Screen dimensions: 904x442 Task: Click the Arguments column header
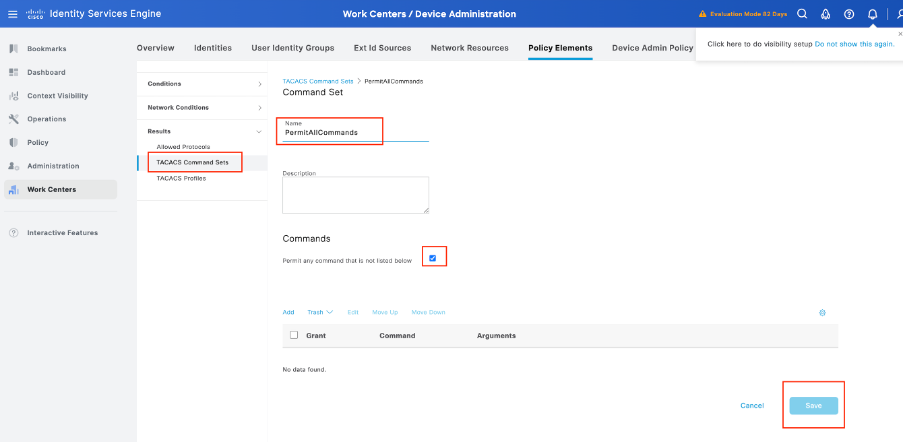click(x=496, y=335)
